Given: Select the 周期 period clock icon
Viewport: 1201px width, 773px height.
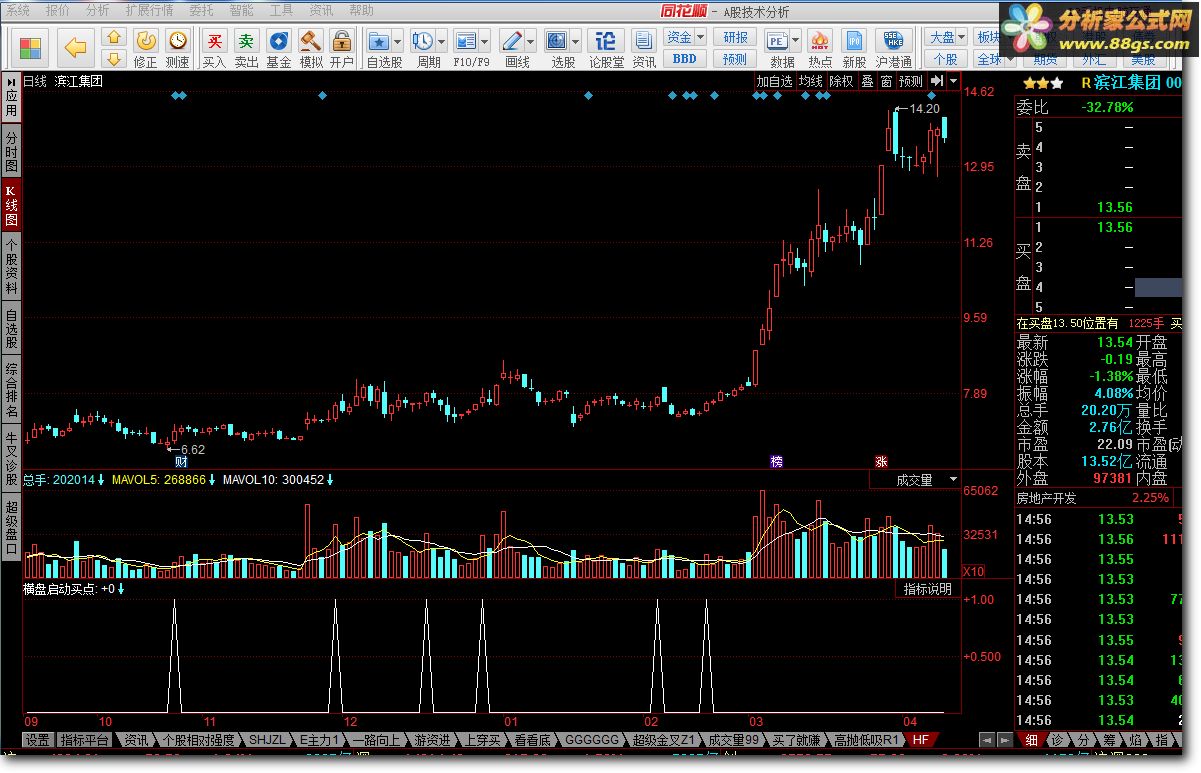Looking at the screenshot, I should [423, 41].
